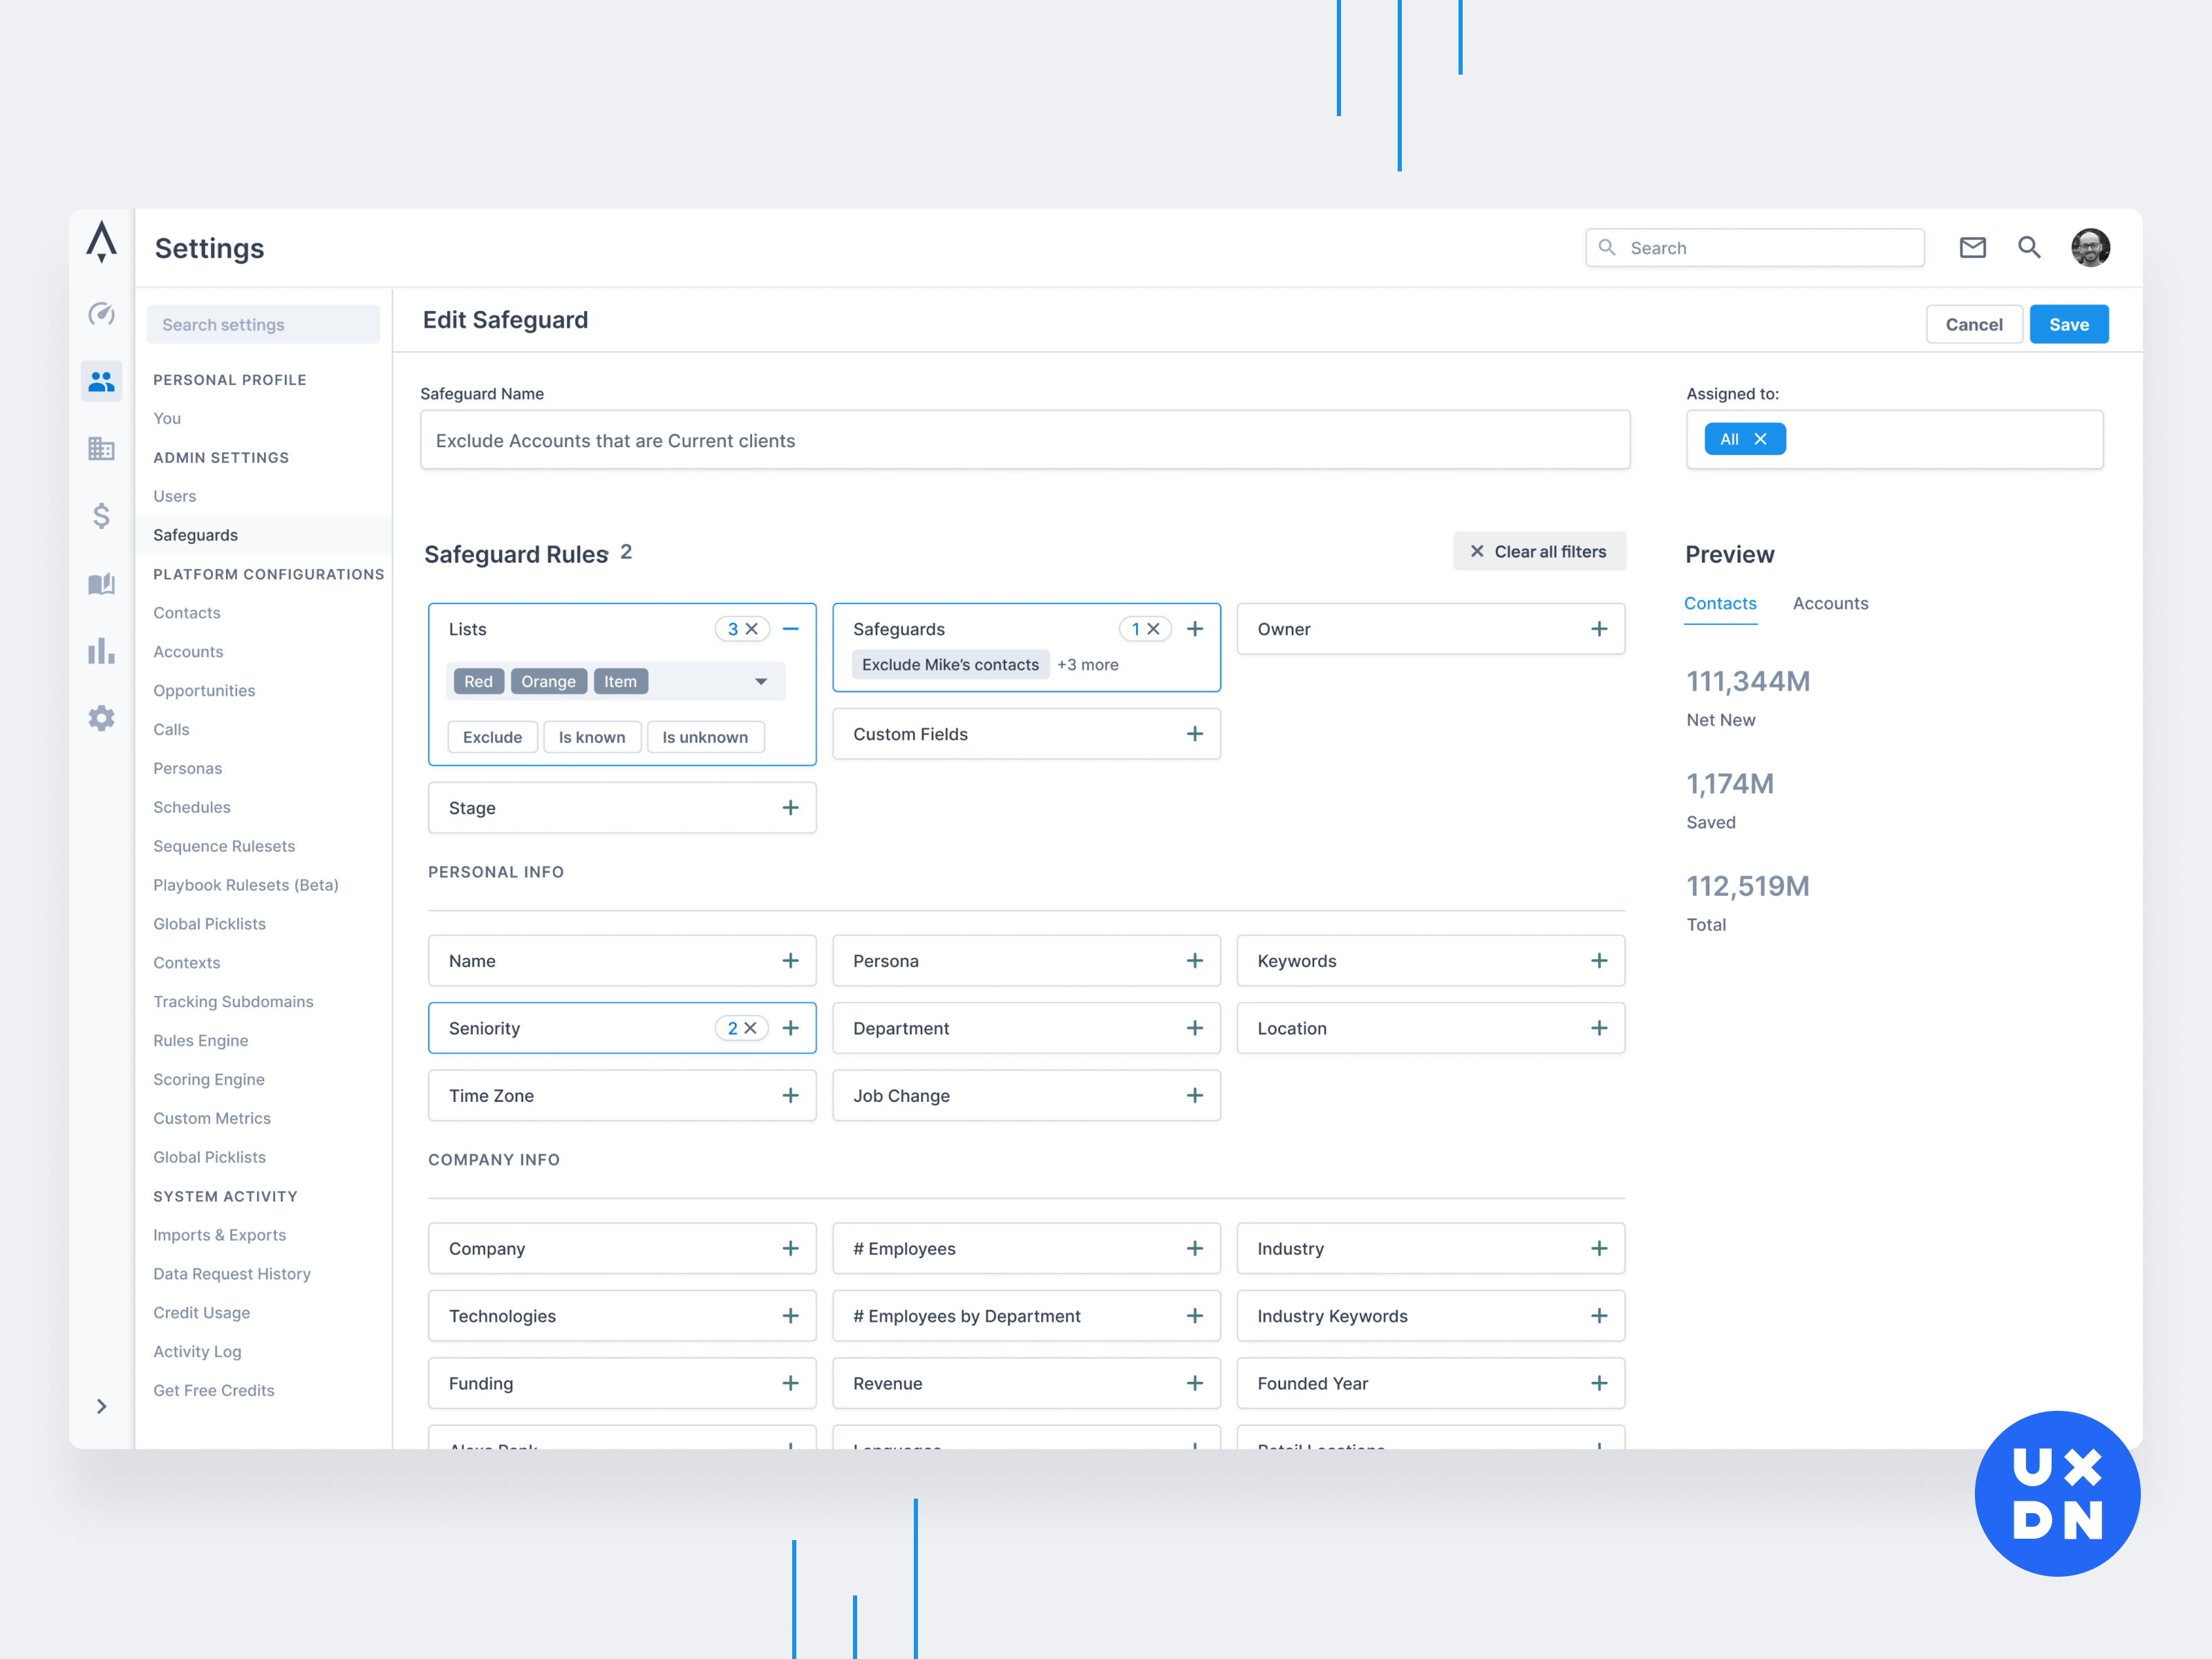This screenshot has width=2212, height=1659.
Task: Expand the sidebar with bottom chevron arrow
Action: [x=101, y=1406]
